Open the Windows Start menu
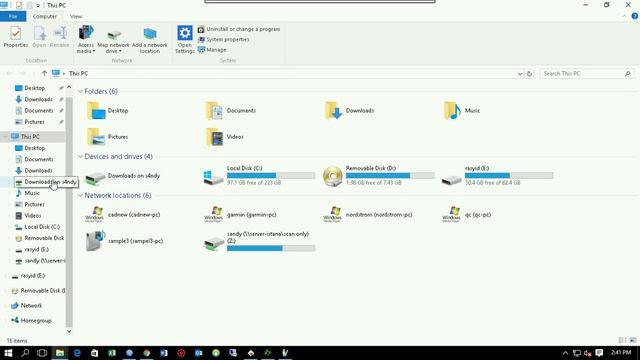This screenshot has height=360, width=640. click(x=8, y=353)
